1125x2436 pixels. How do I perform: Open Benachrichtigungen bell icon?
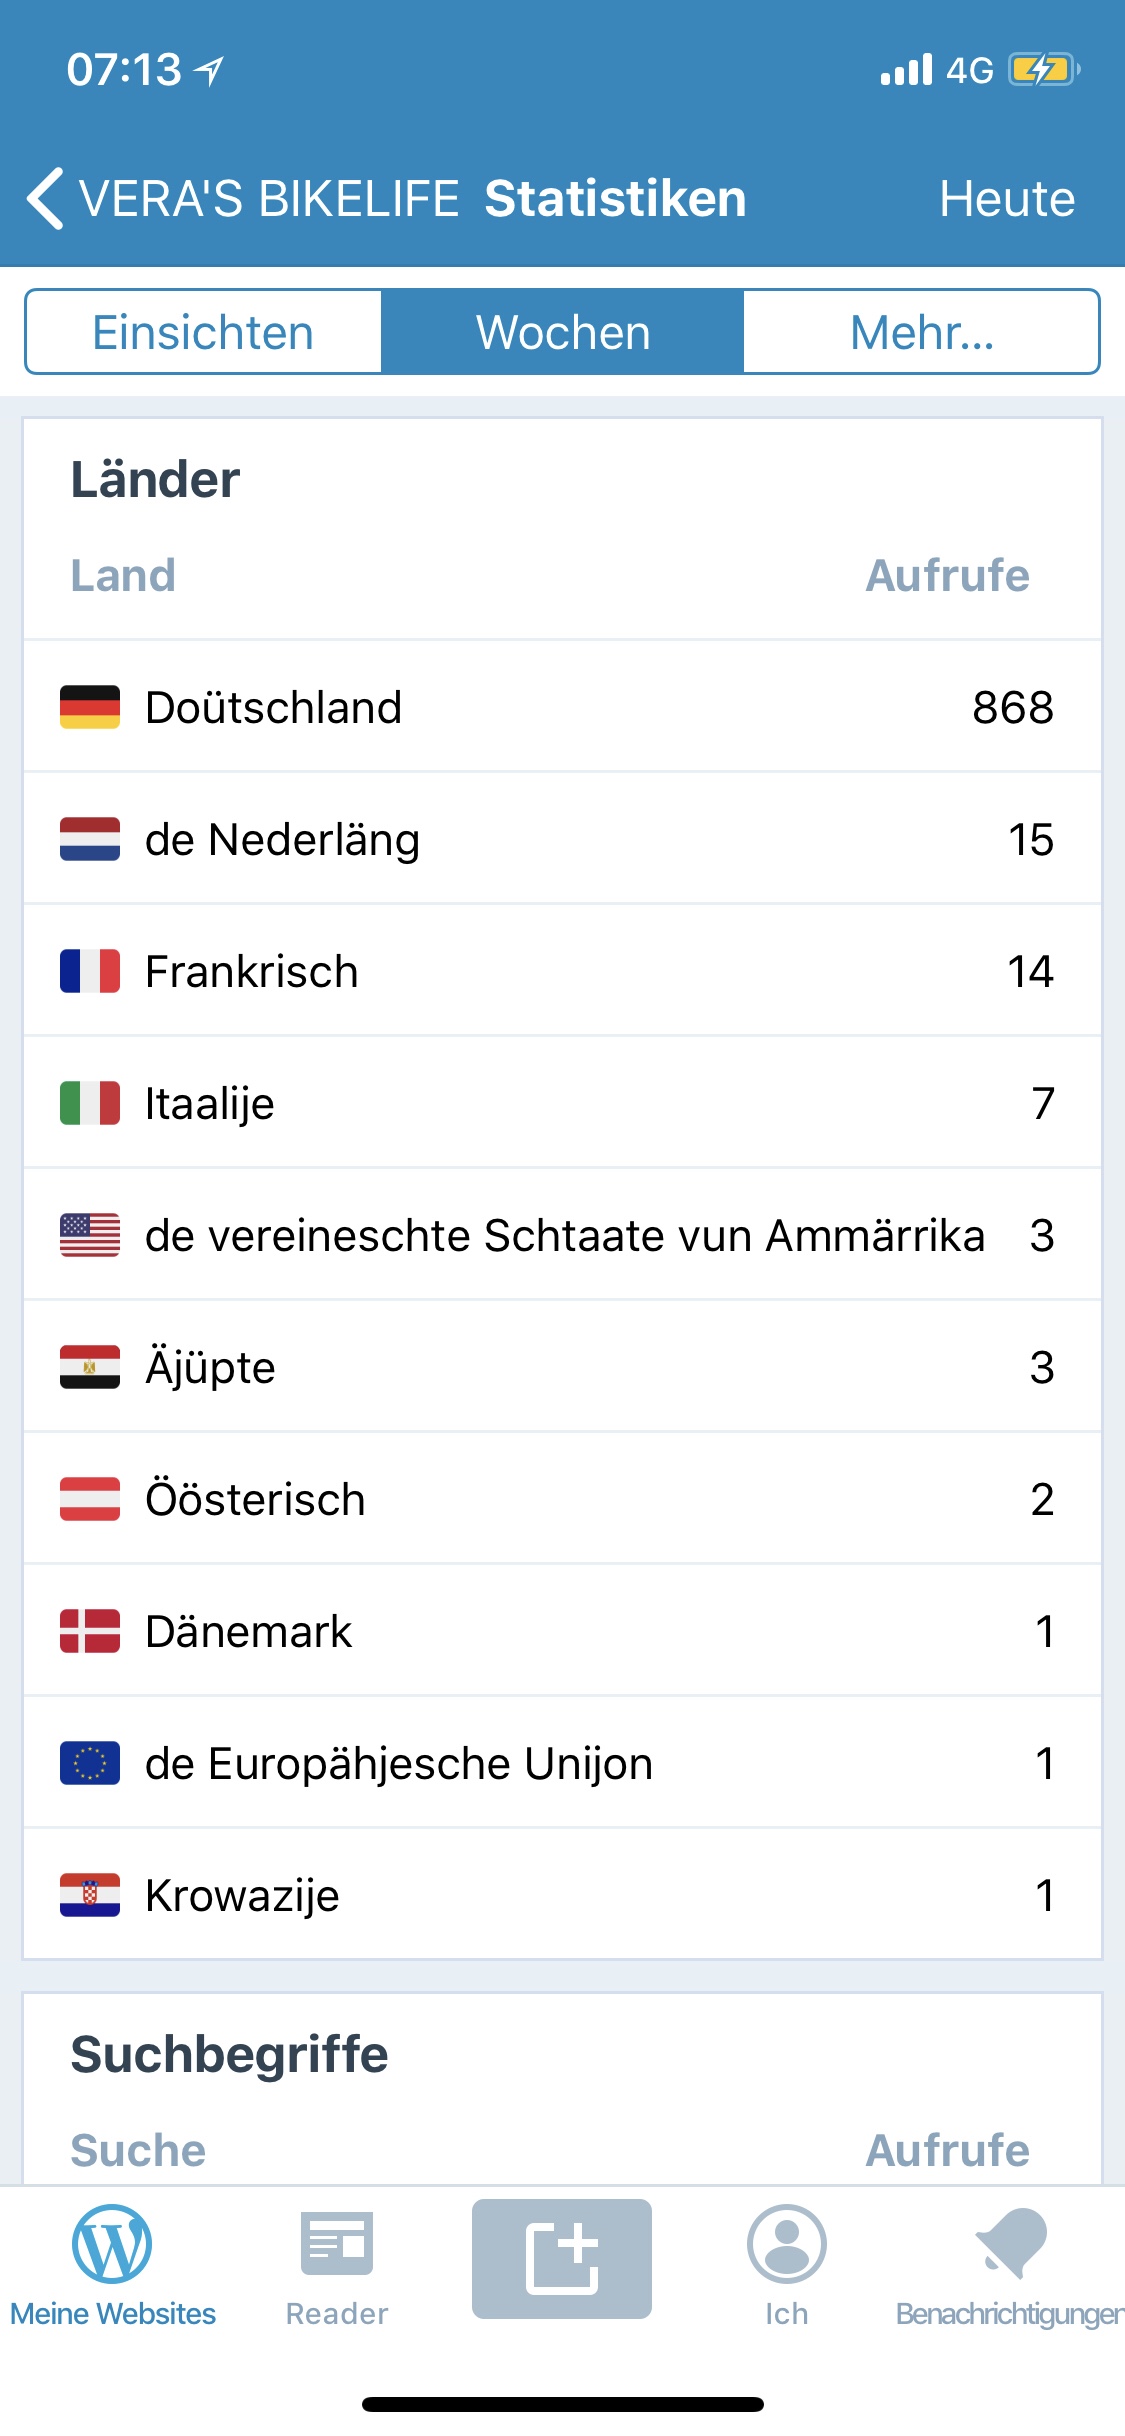coord(1010,2244)
